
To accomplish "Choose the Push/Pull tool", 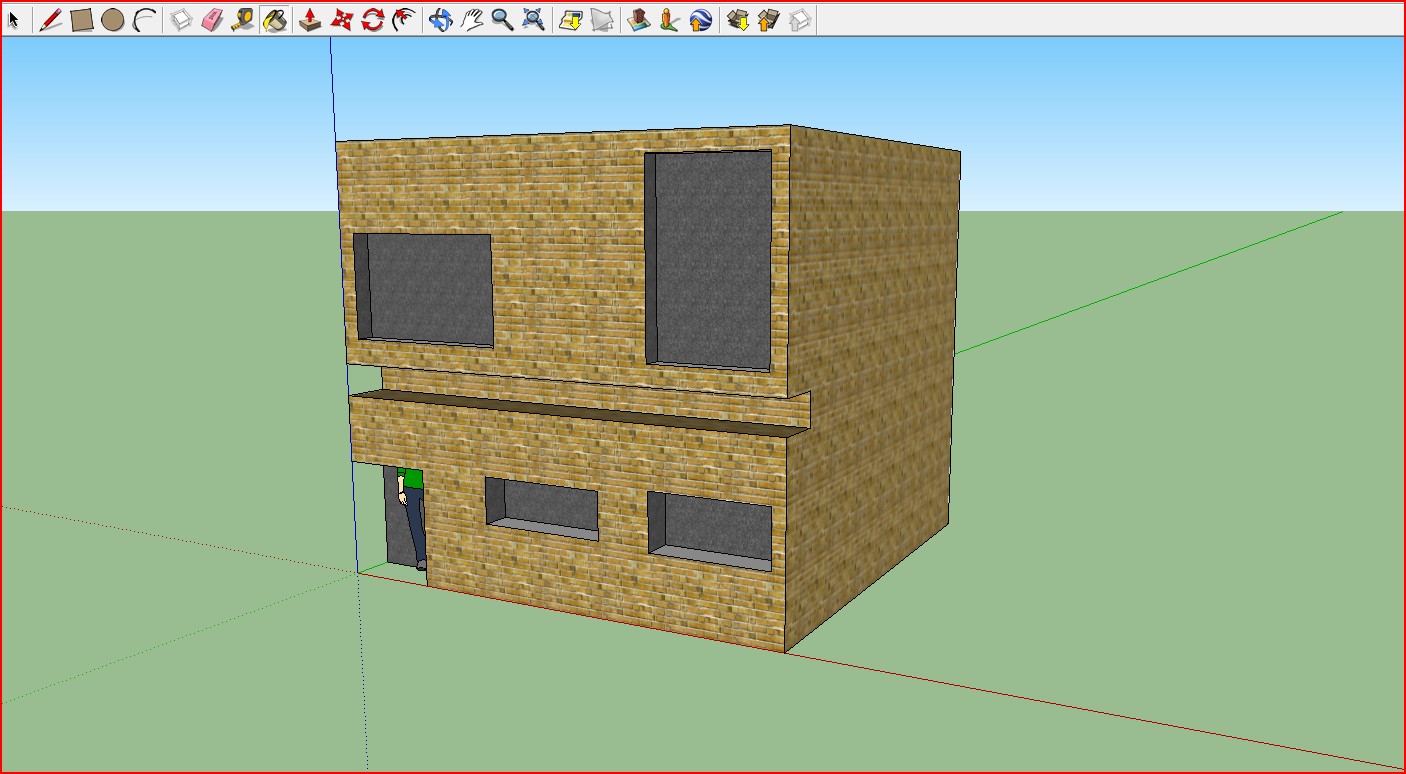I will tap(310, 19).
